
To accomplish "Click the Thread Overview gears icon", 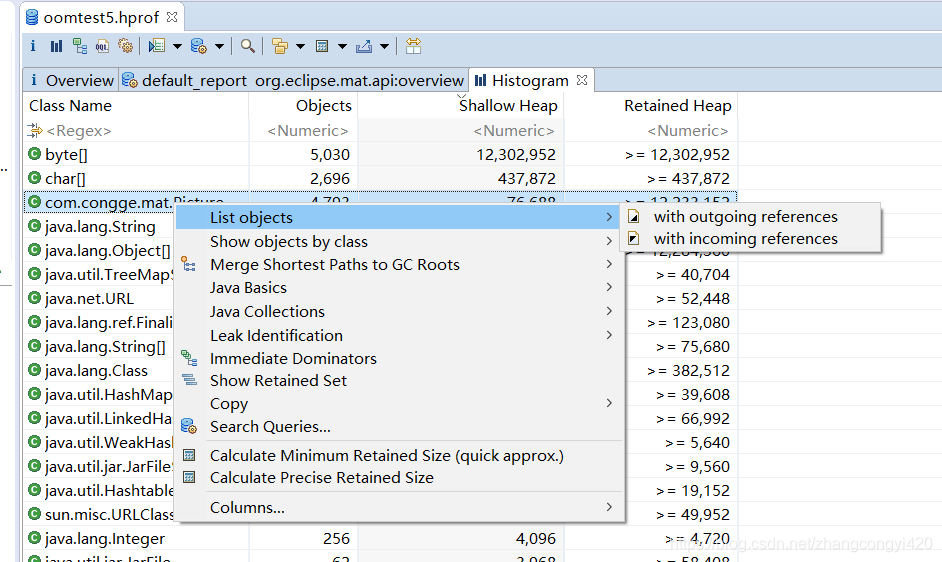I will [x=125, y=46].
